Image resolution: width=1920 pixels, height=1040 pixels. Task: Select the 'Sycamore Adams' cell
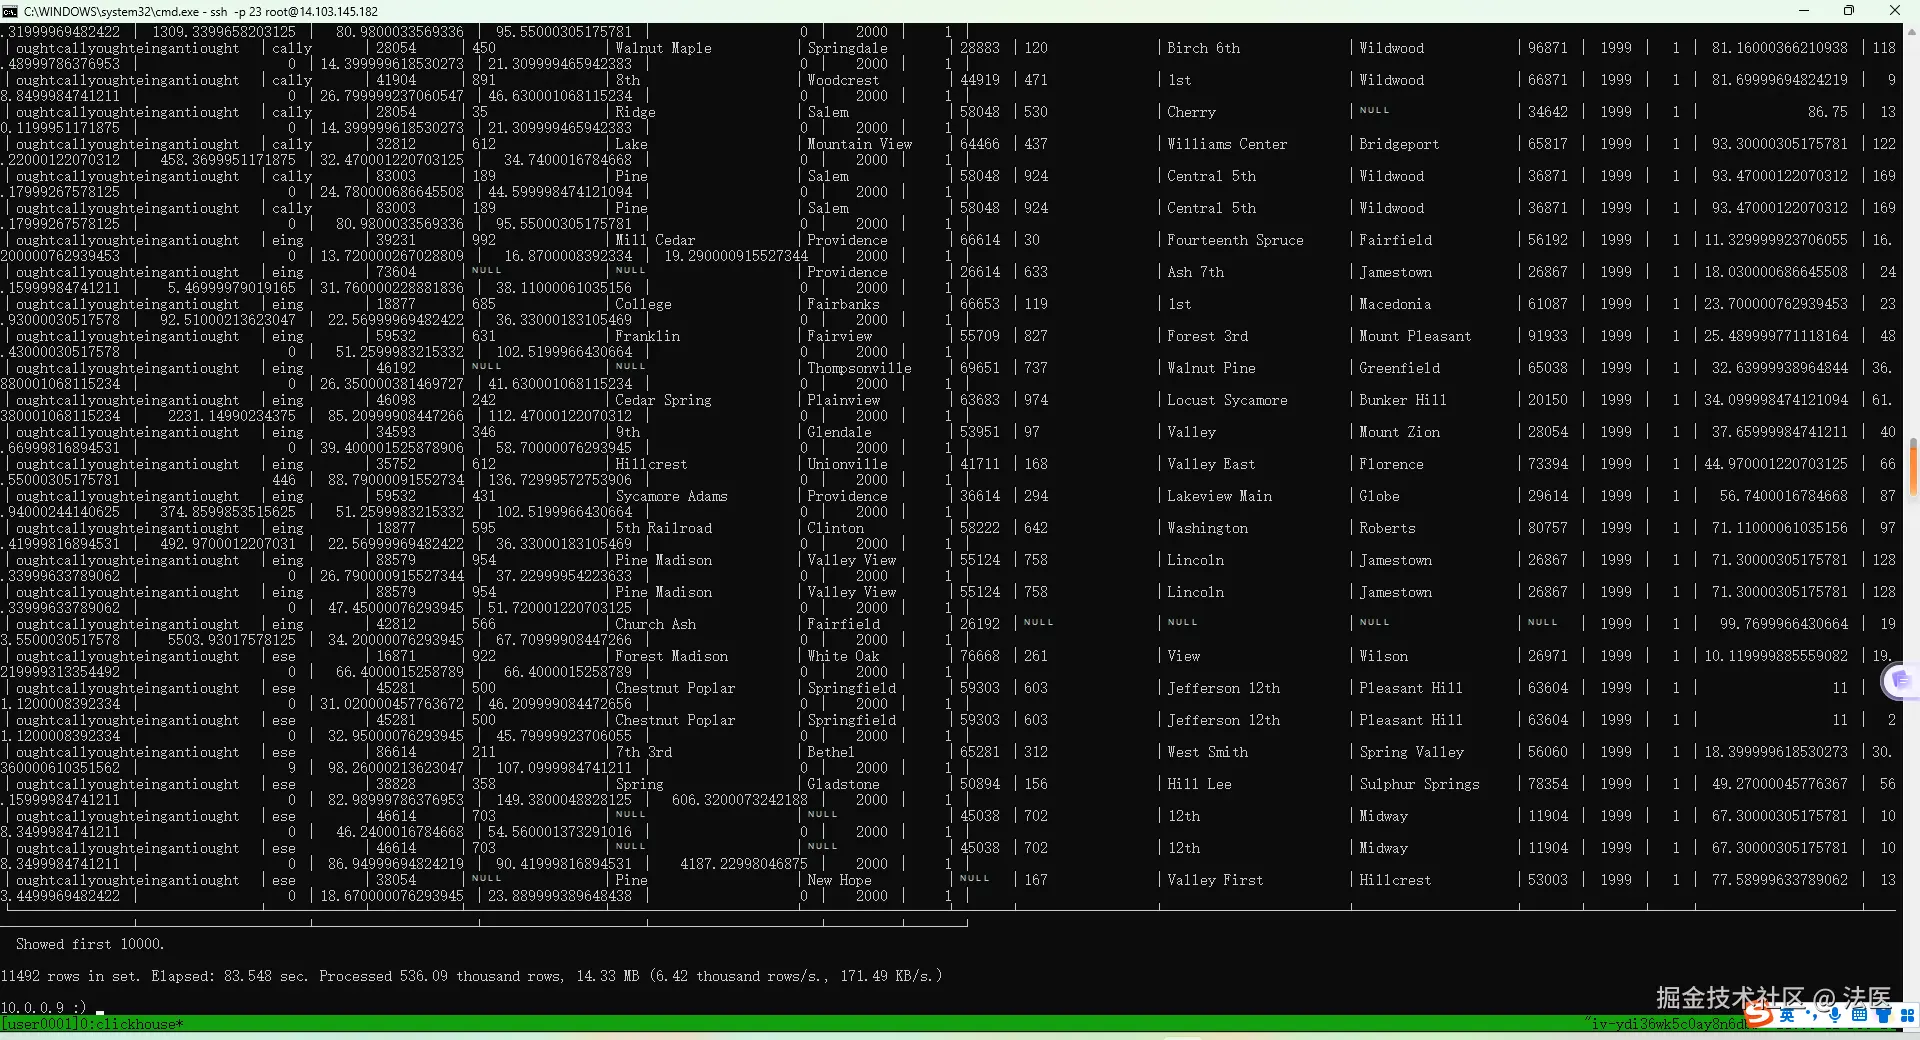point(671,496)
